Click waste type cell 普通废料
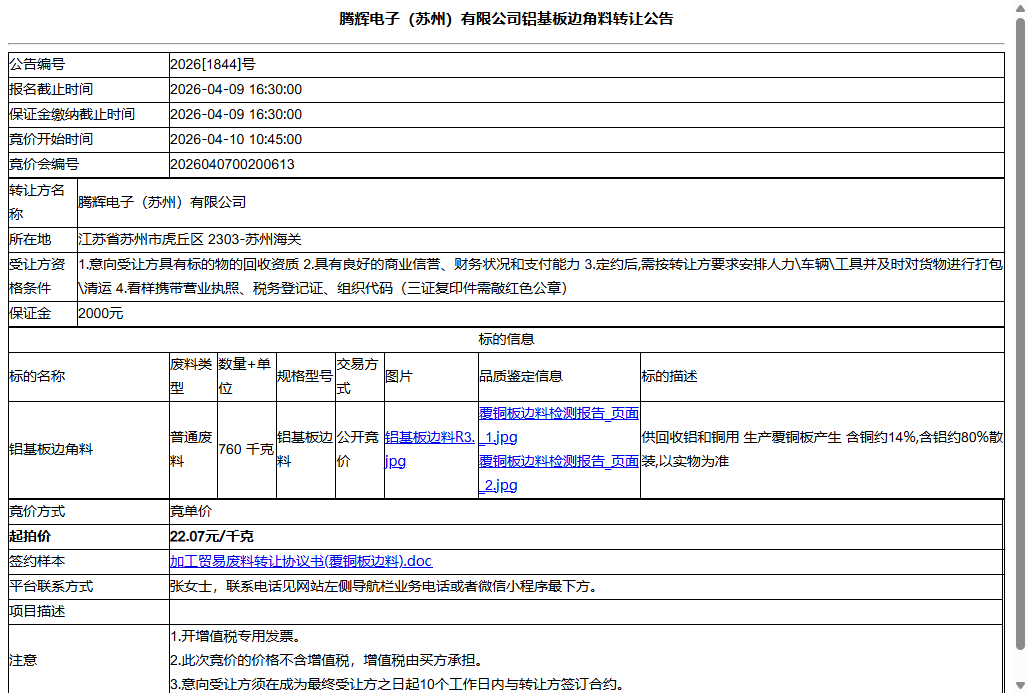Screen dimensions: 1028x693 coord(193,449)
